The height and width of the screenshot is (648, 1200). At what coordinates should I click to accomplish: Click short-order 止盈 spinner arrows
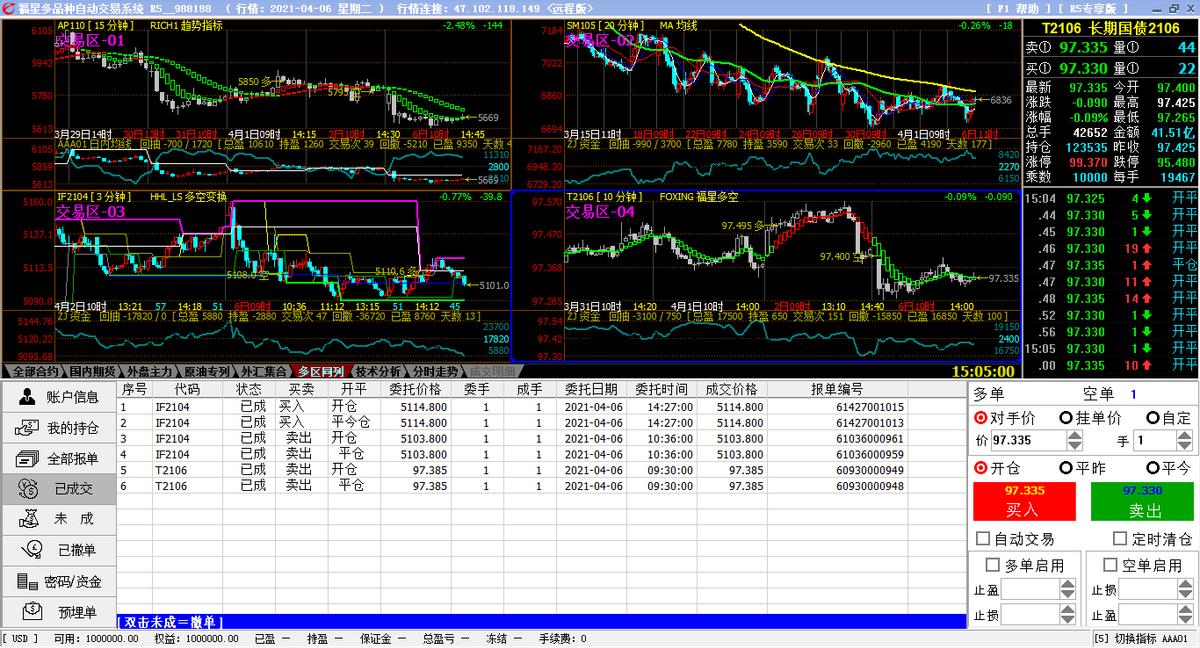tap(1186, 615)
